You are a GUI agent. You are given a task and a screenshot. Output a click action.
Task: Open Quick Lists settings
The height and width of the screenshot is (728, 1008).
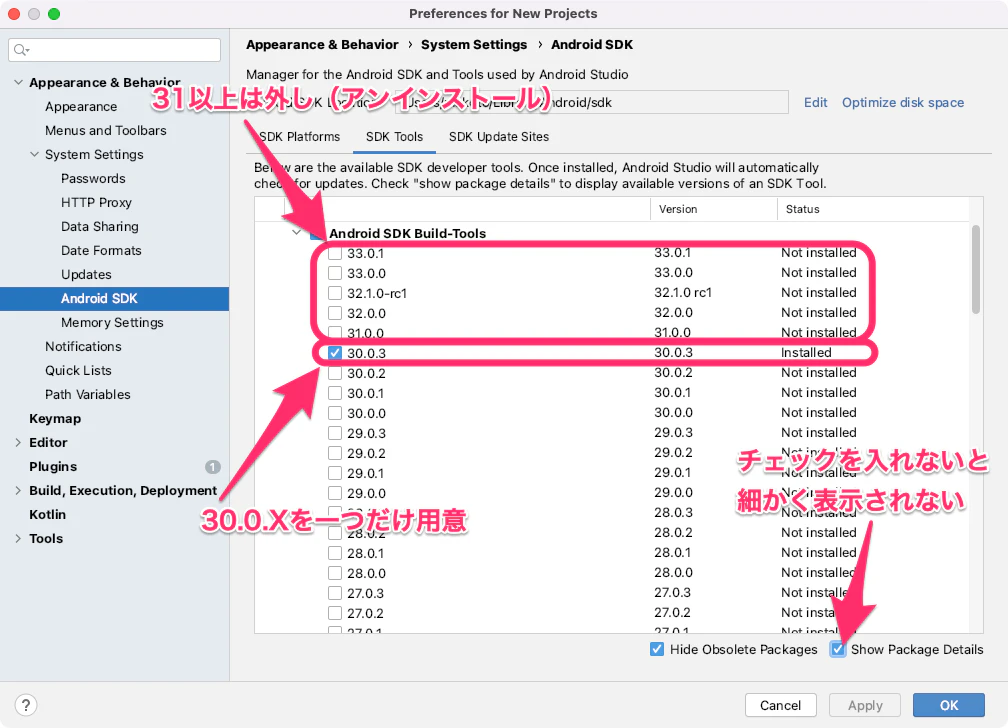tap(78, 370)
